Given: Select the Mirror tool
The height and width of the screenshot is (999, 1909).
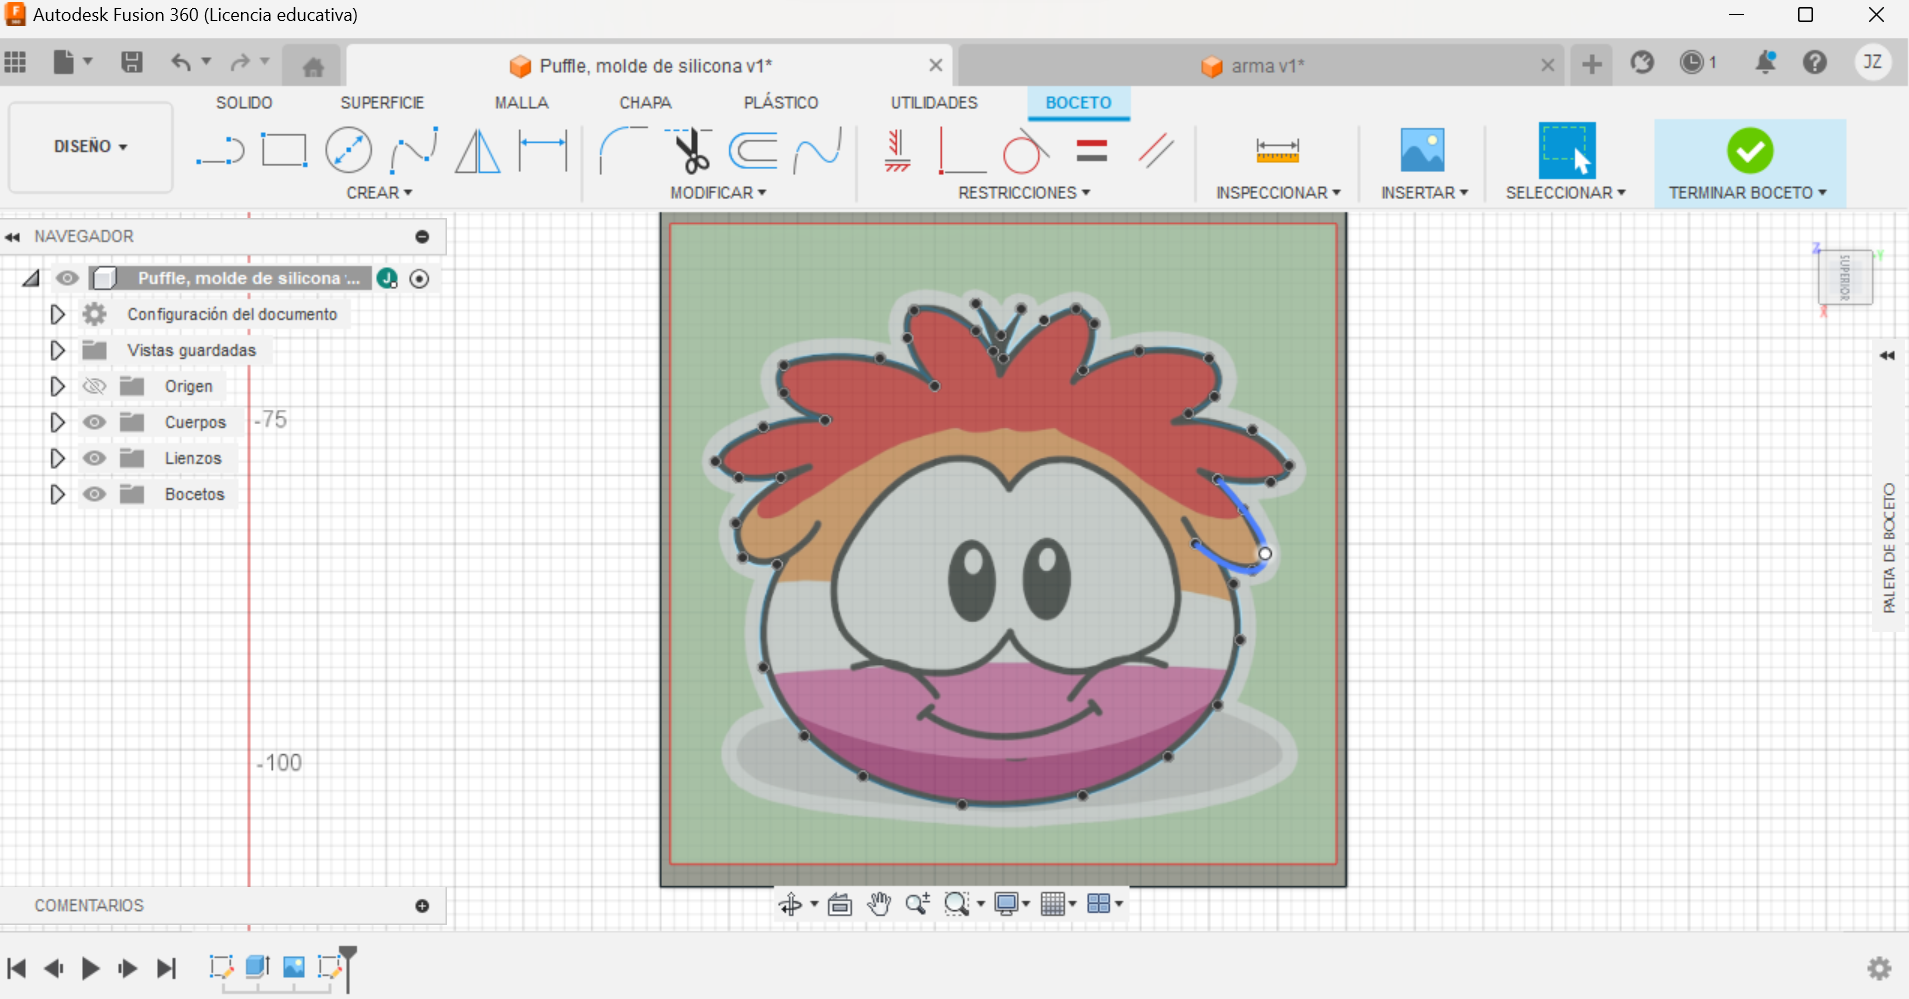Looking at the screenshot, I should point(478,151).
